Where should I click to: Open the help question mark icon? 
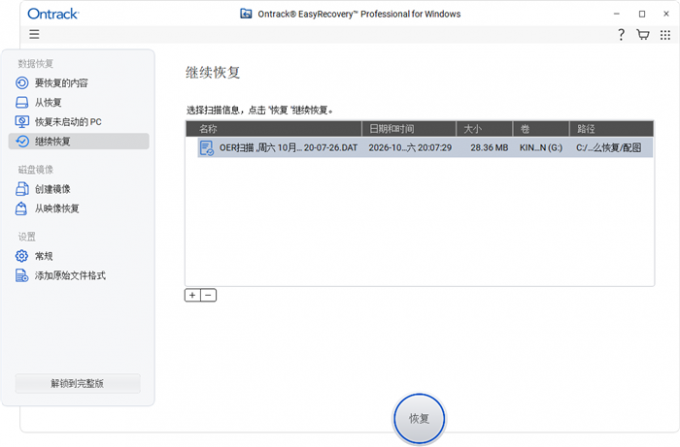click(621, 35)
